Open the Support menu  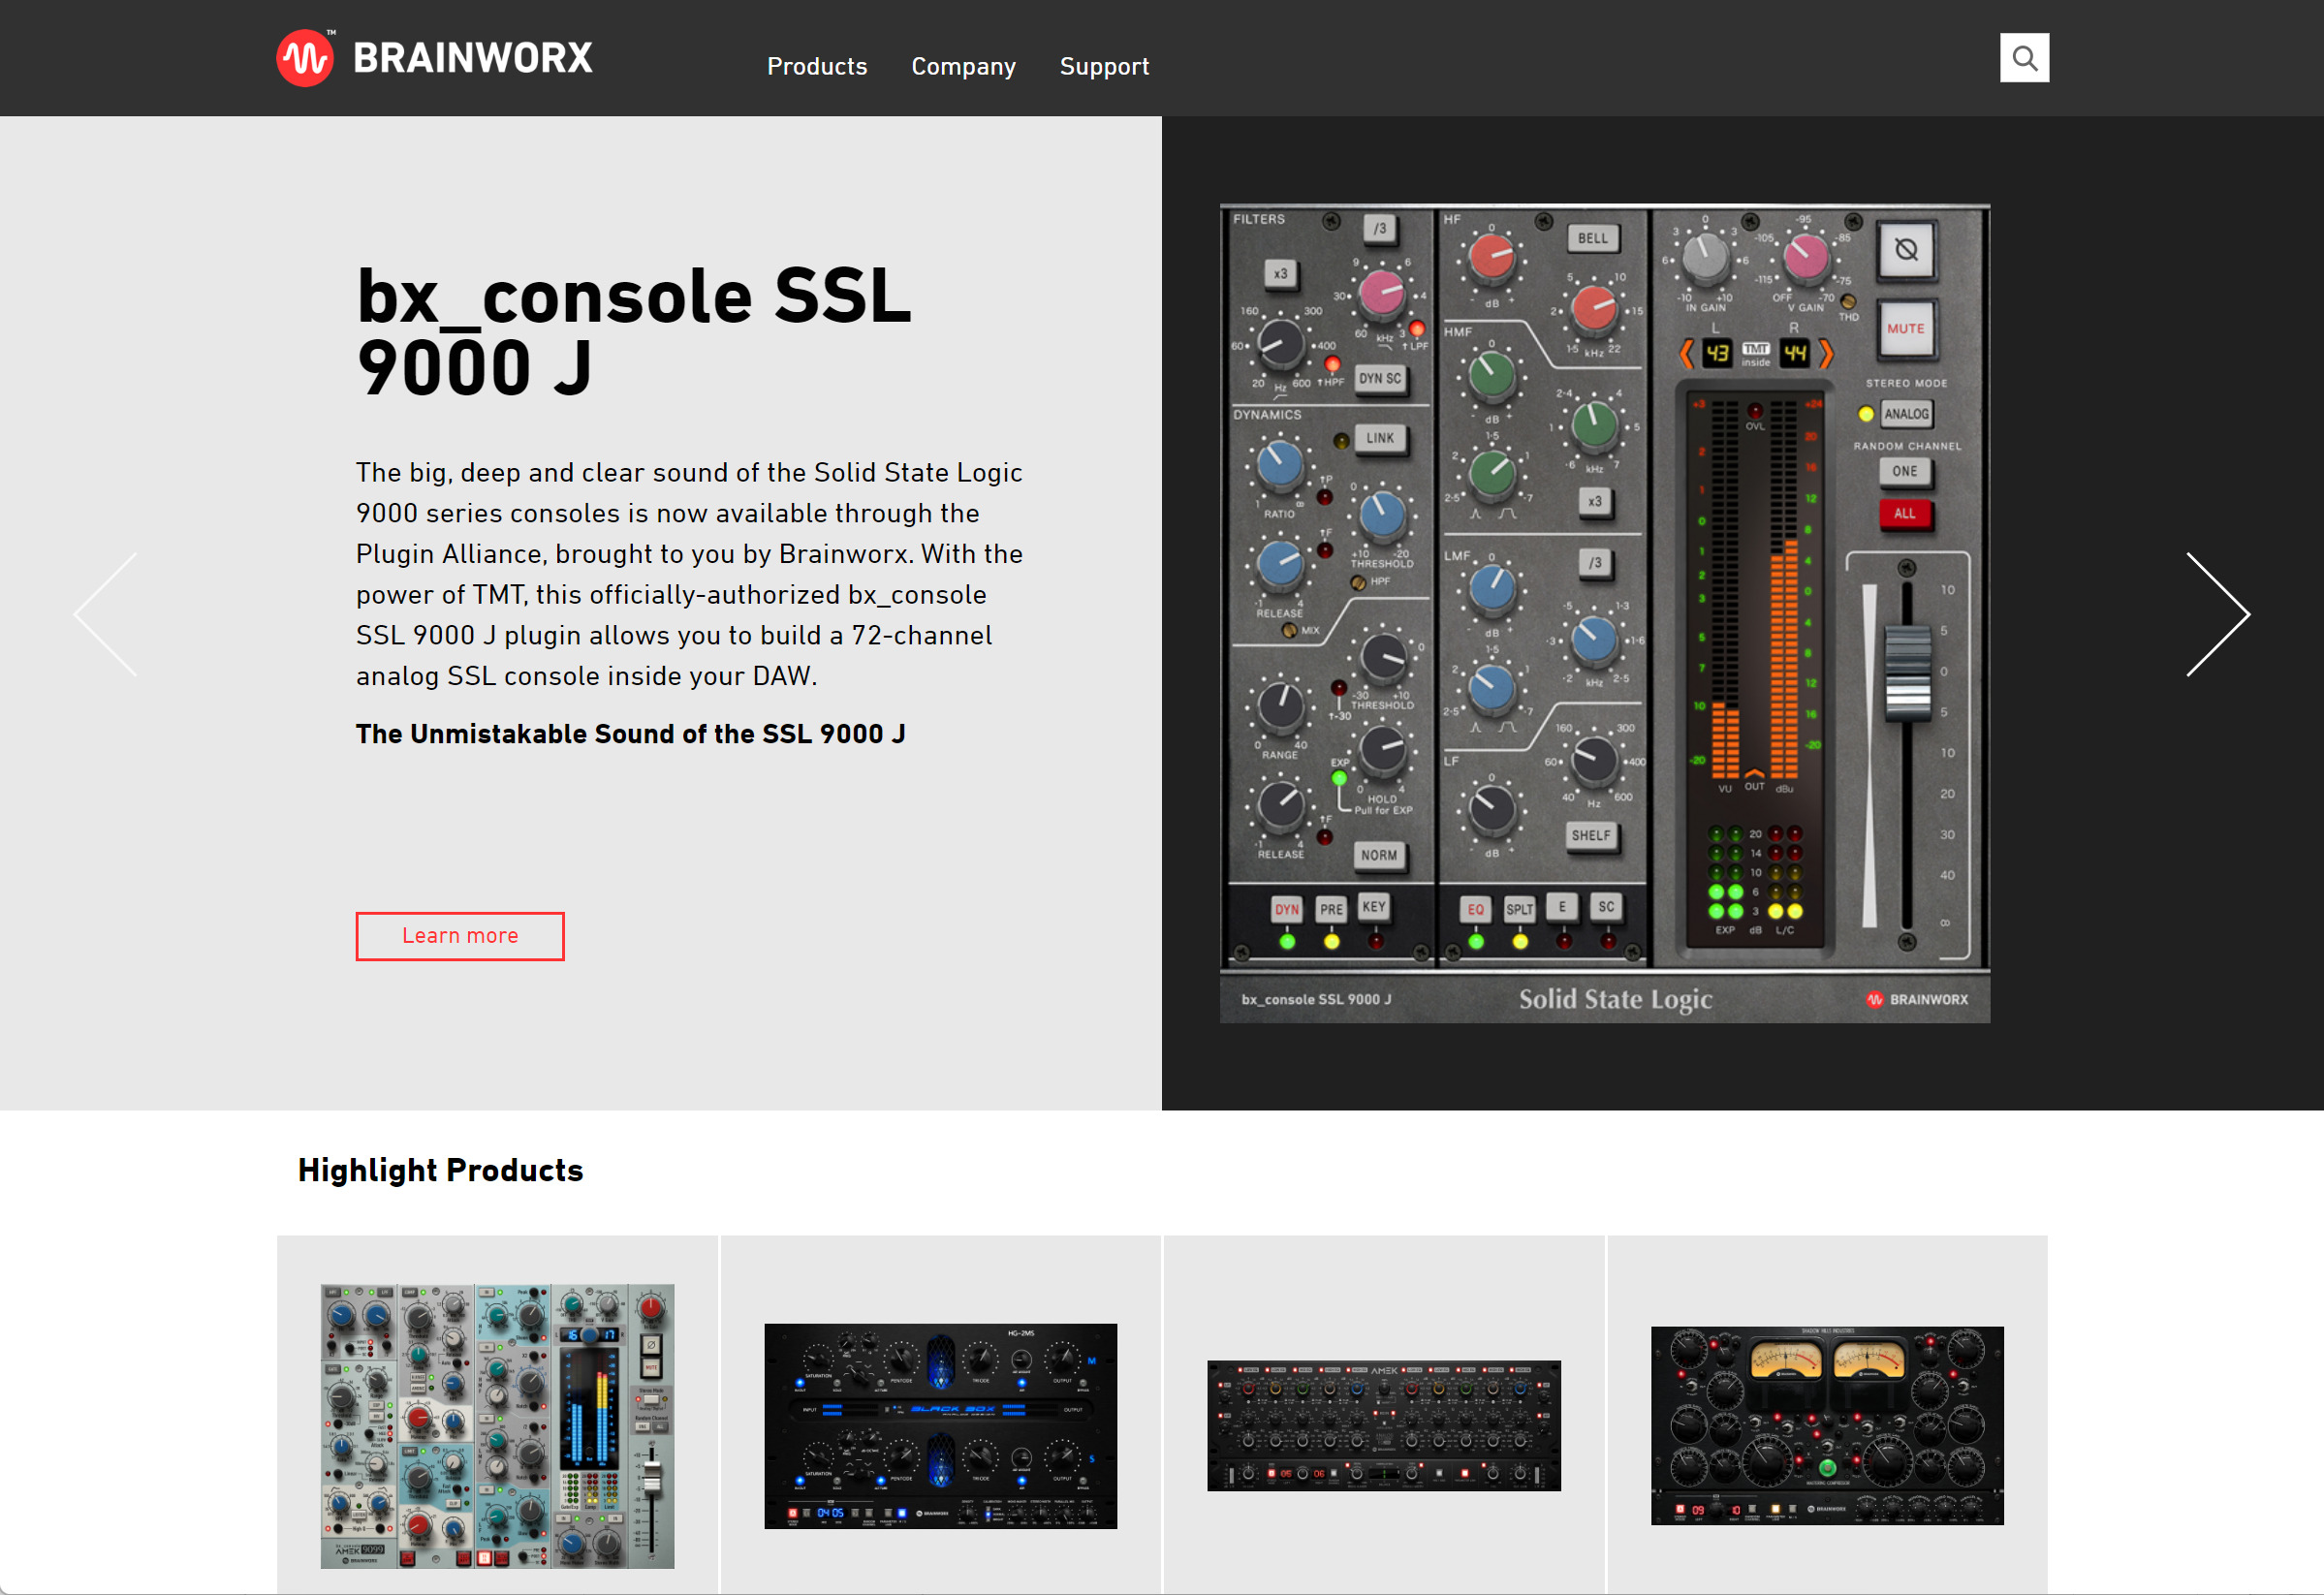click(1104, 66)
